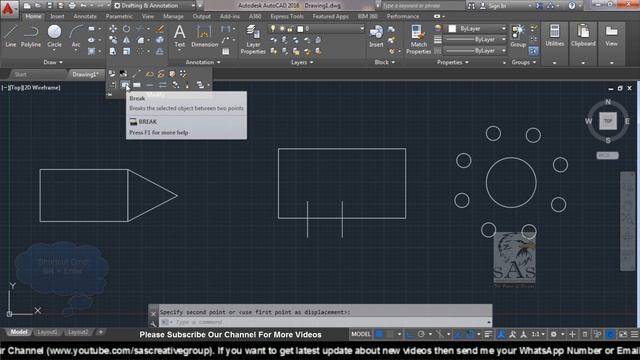Click the Workspace switching gear in status bar
Screen dimensions: 640x360
553,334
